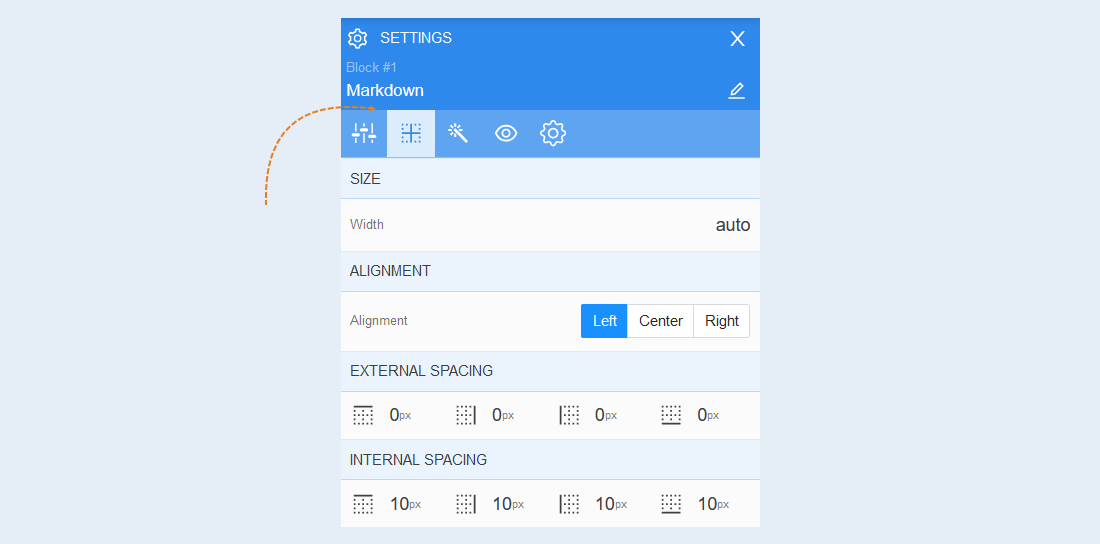
Task: Open the magic wand effects tab
Action: pos(458,133)
